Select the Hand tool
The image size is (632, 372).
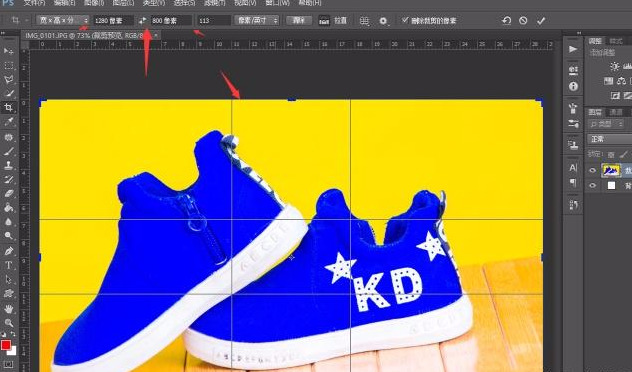[8, 309]
